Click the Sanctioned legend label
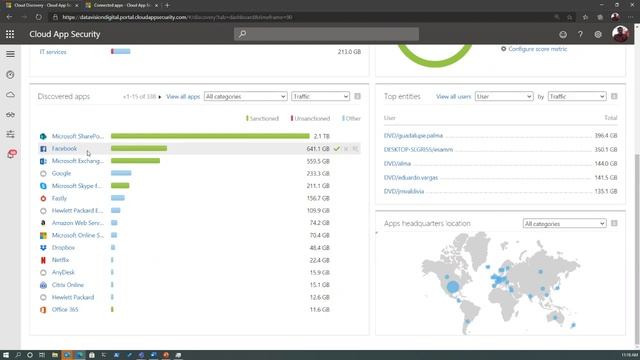This screenshot has height=360, width=640. 264,118
